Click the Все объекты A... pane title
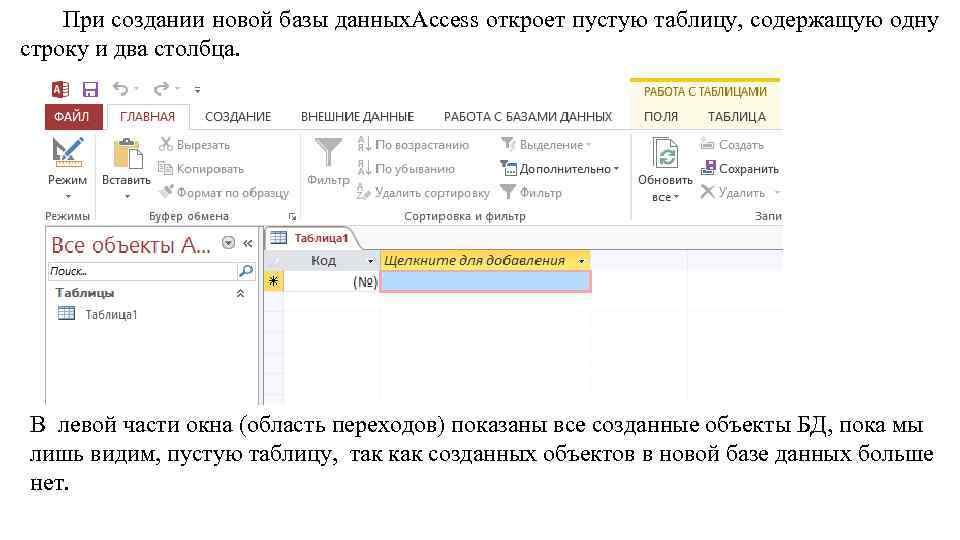The image size is (960, 540). (x=131, y=245)
